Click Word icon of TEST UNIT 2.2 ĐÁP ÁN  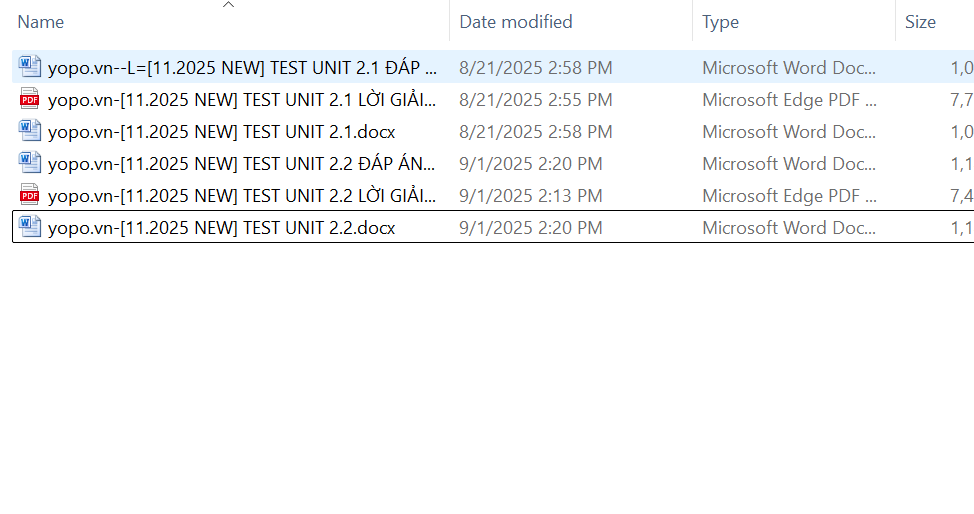tap(30, 163)
